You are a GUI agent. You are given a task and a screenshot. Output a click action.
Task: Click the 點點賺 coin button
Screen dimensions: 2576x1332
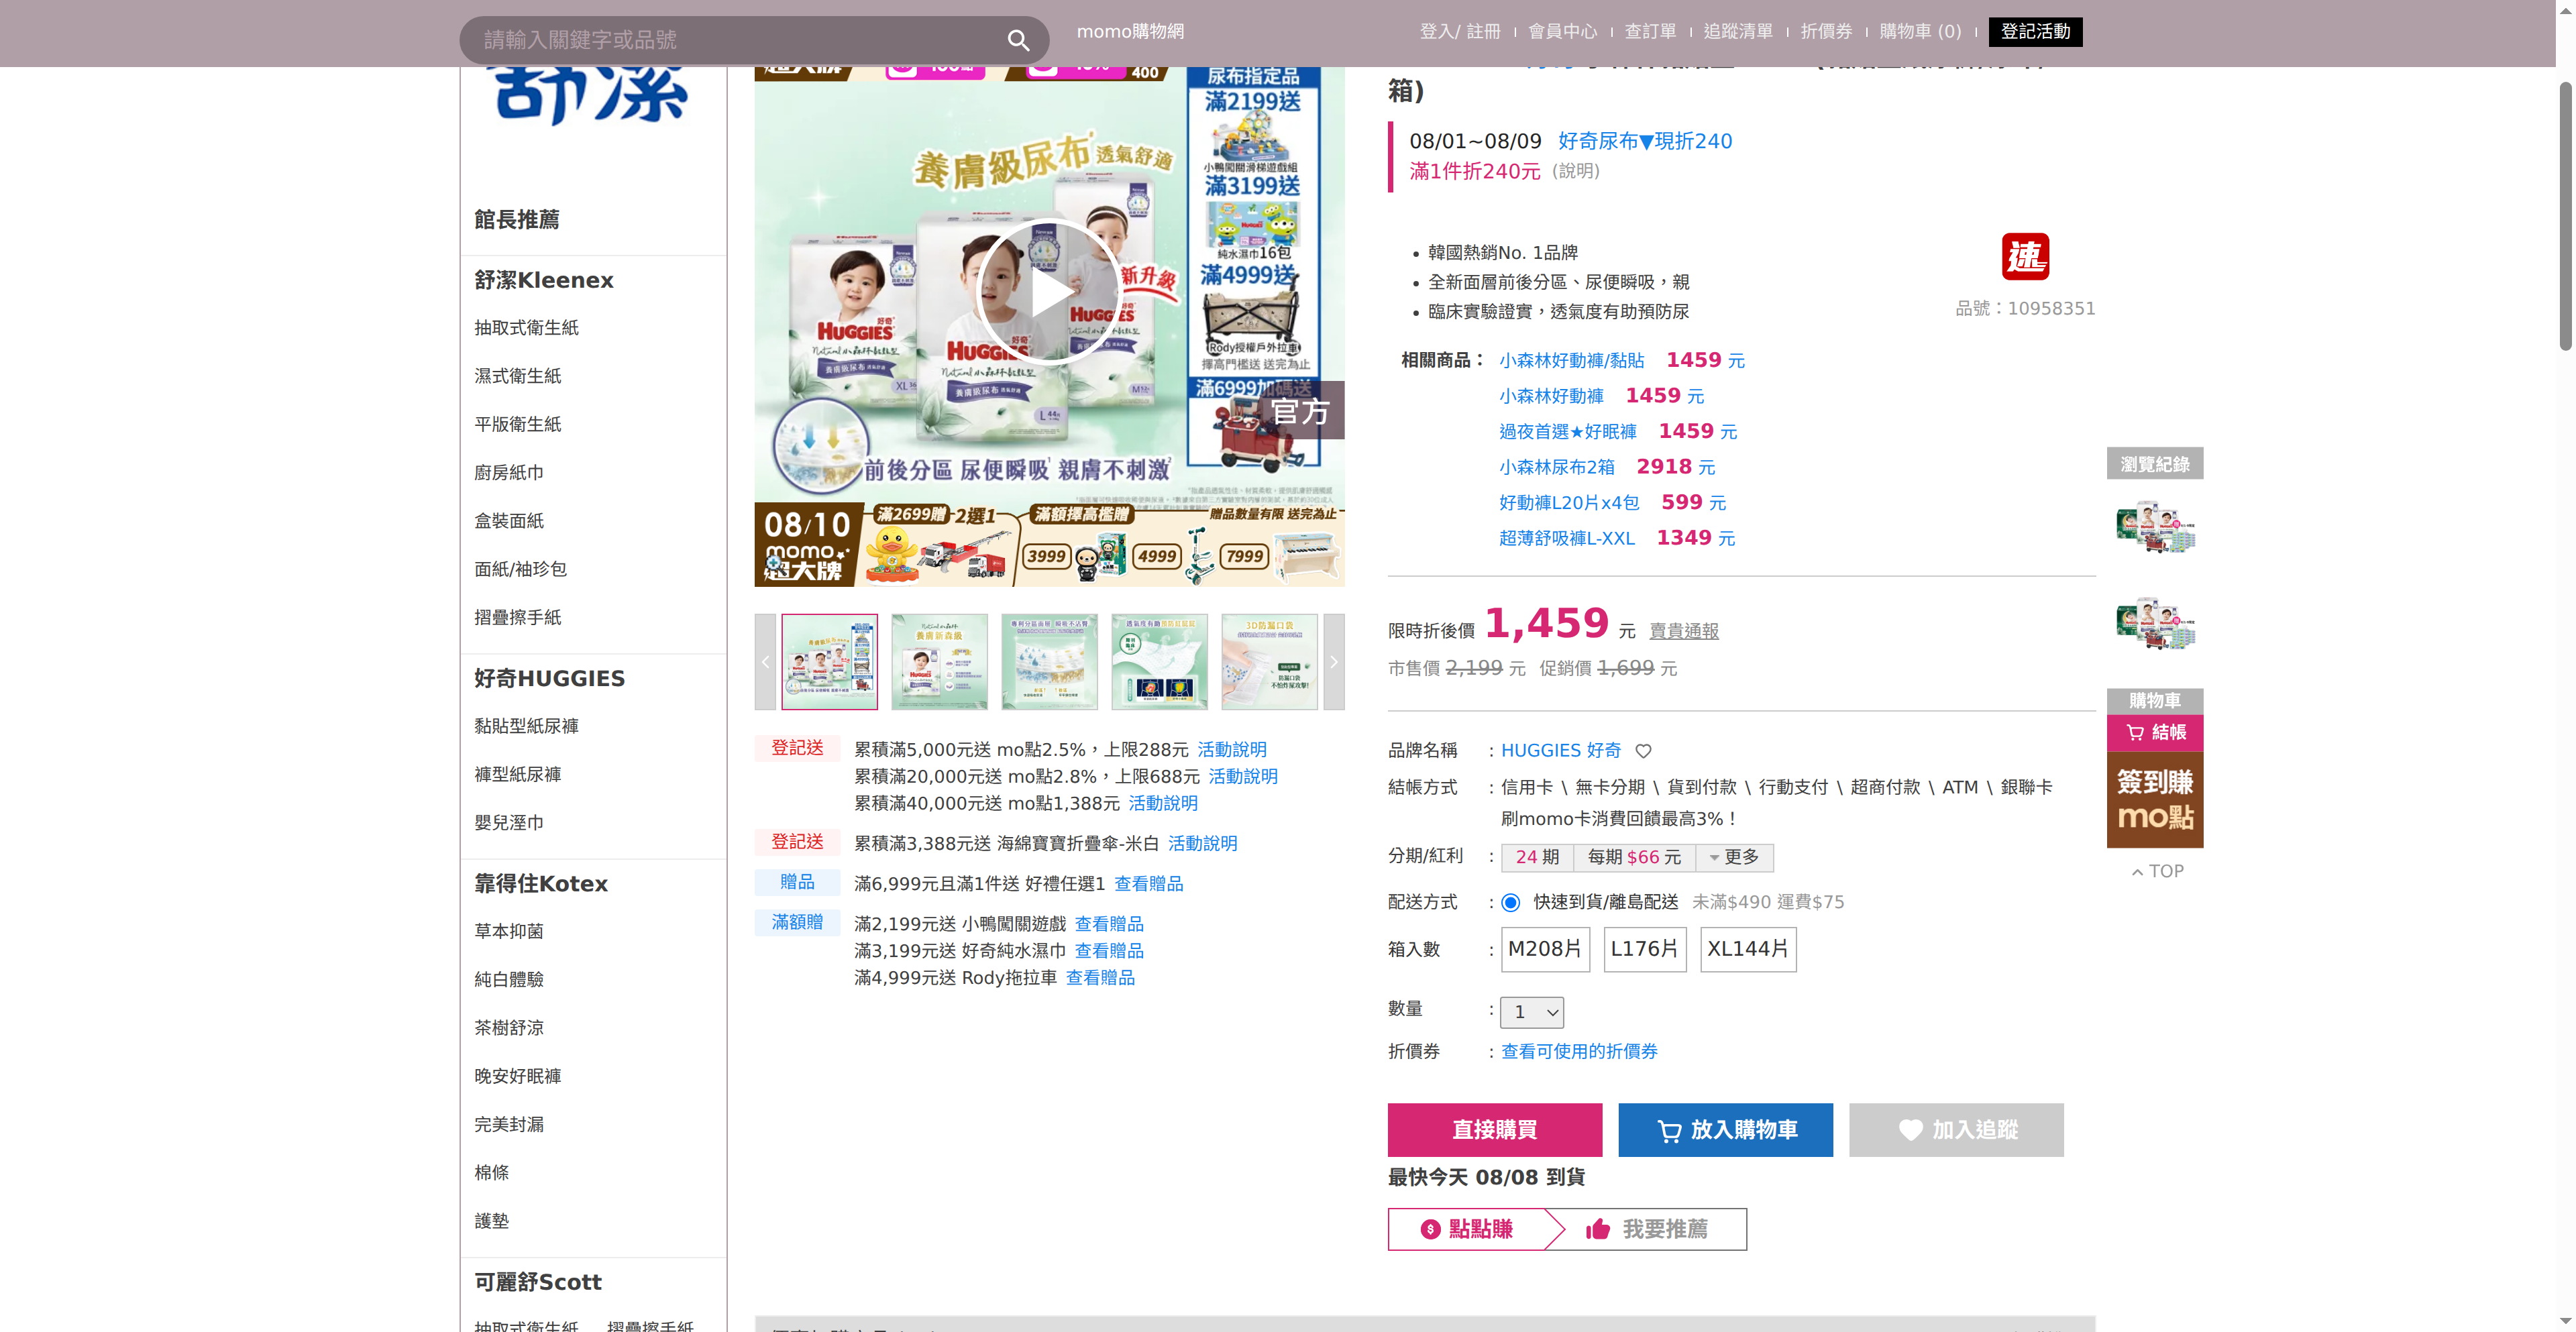(1467, 1229)
